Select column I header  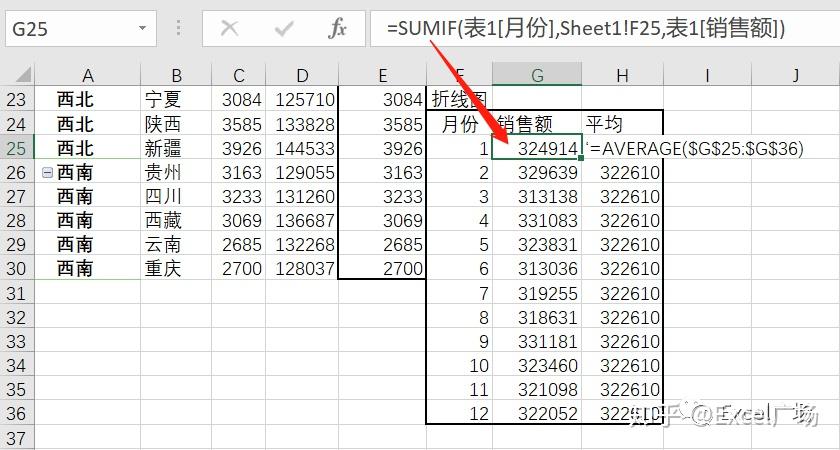click(x=707, y=75)
